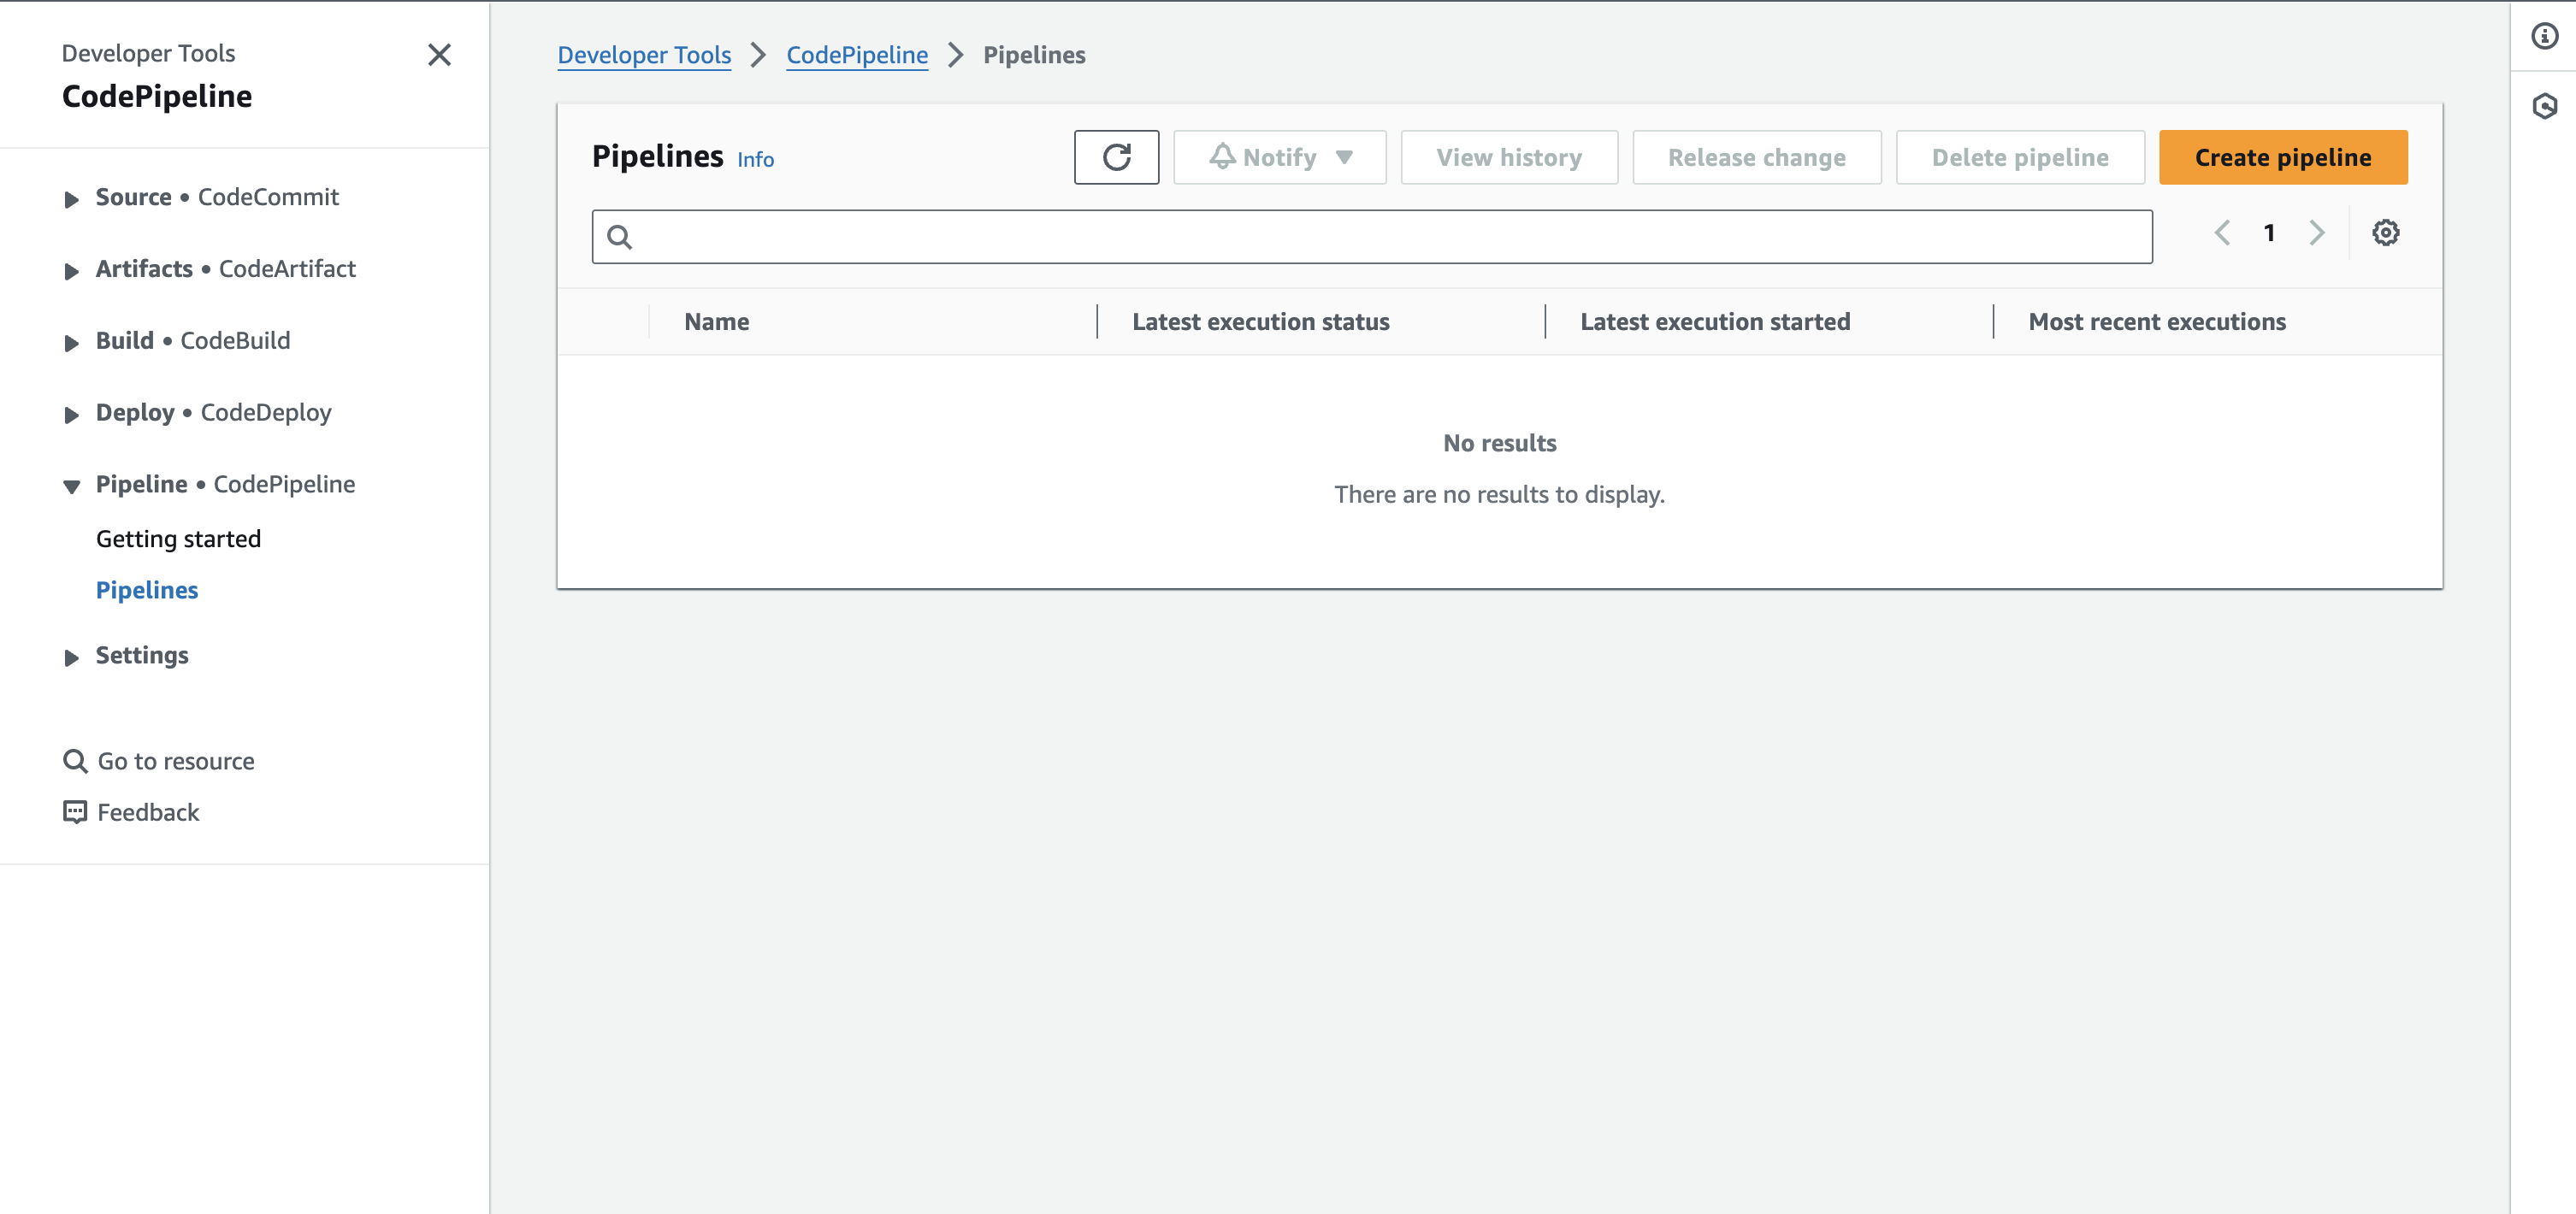Screen dimensions: 2576x1214
Task: Click the Feedback link
Action: click(148, 812)
